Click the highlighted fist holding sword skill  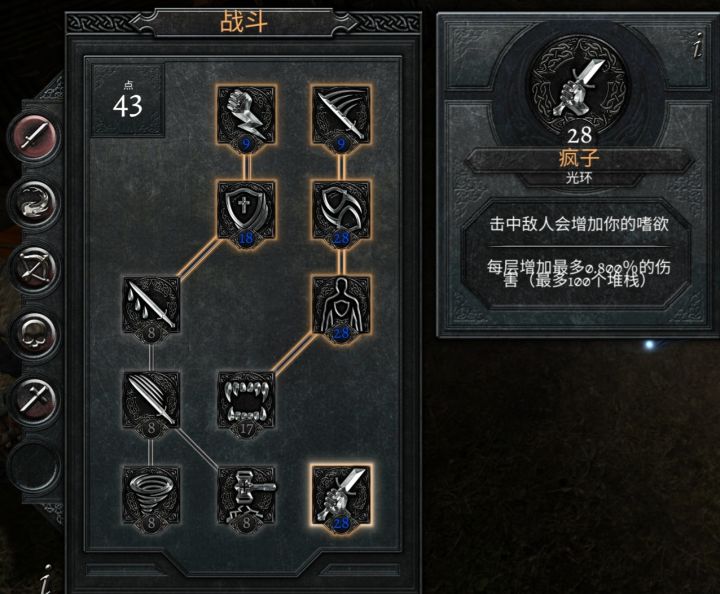(x=341, y=495)
